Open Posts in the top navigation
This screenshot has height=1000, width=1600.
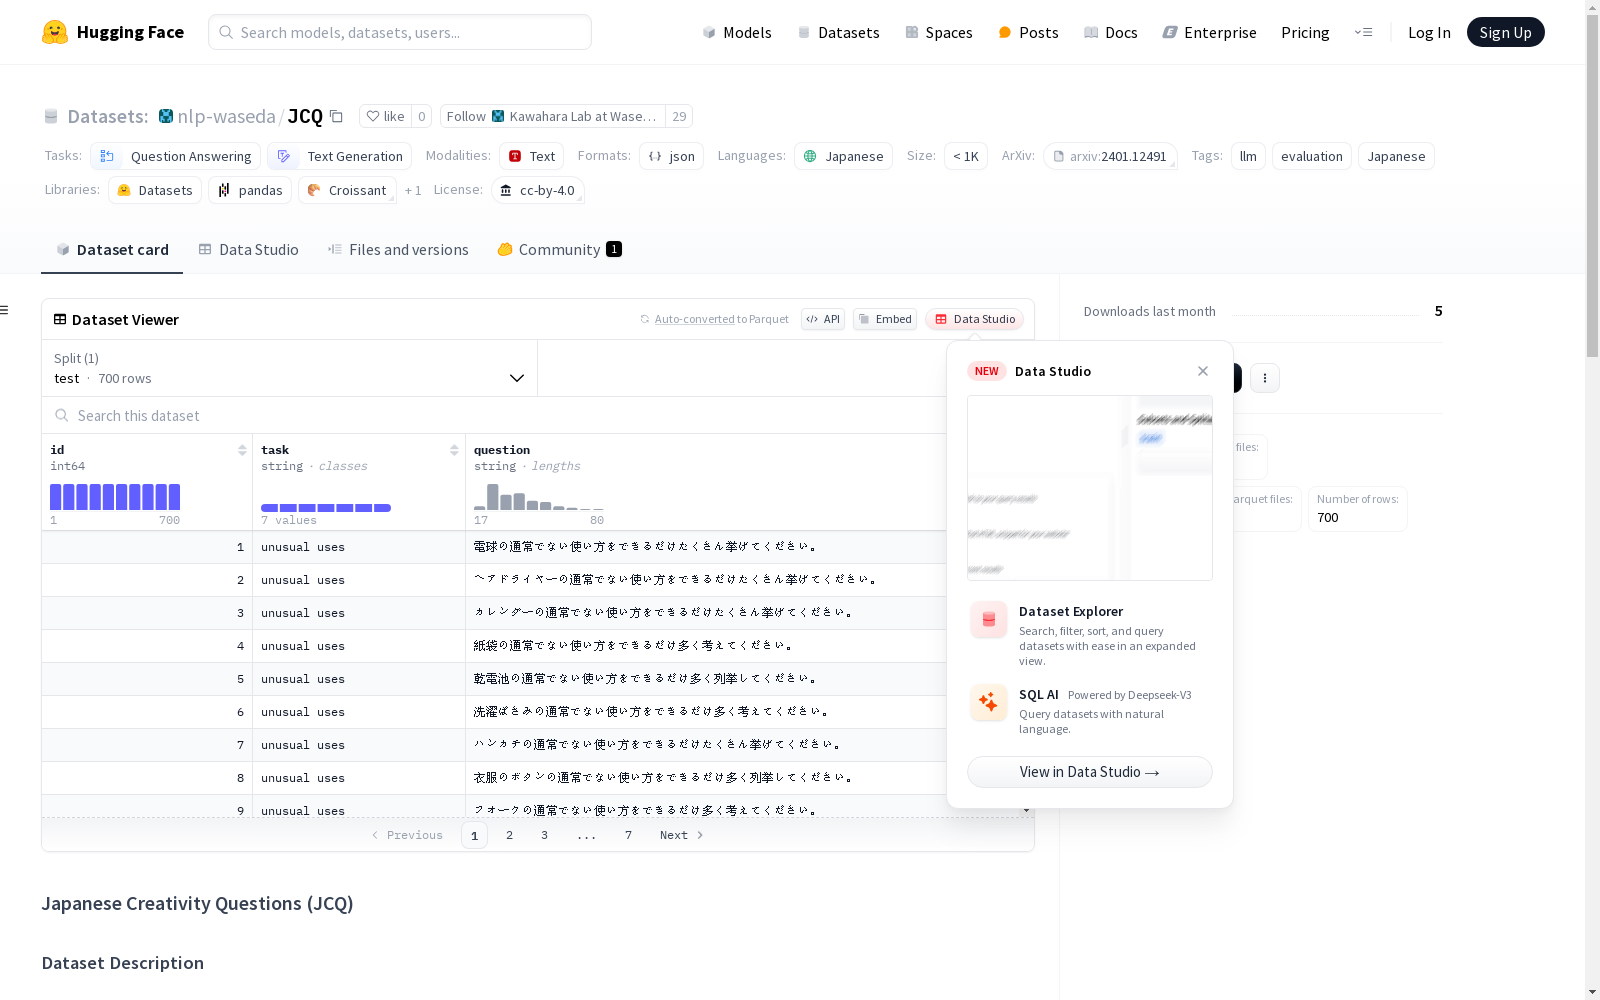1028,32
